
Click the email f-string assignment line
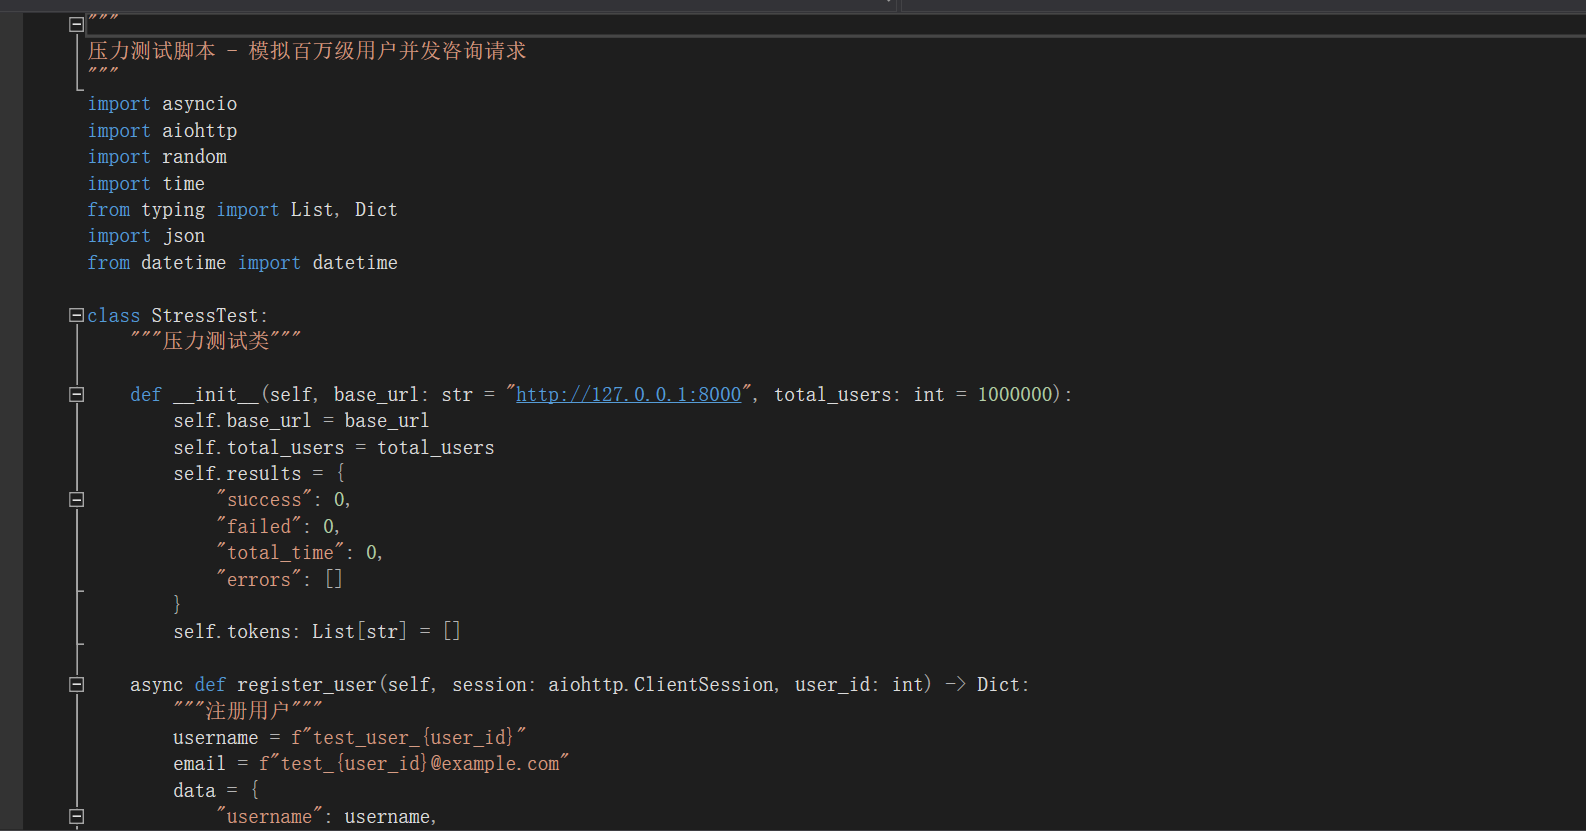[371, 763]
